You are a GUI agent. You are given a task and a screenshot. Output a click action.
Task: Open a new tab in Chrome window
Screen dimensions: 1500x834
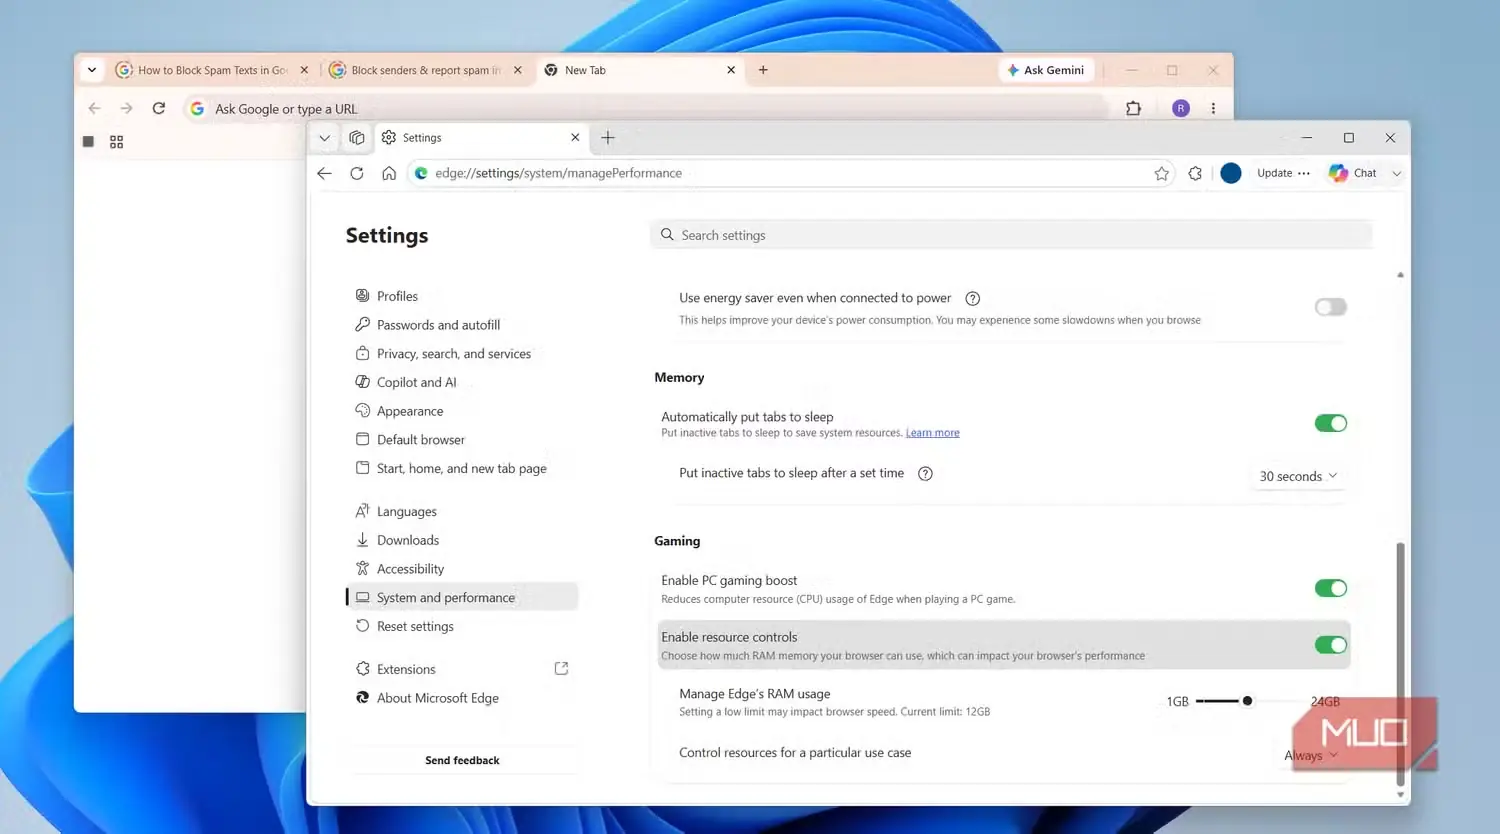(763, 70)
